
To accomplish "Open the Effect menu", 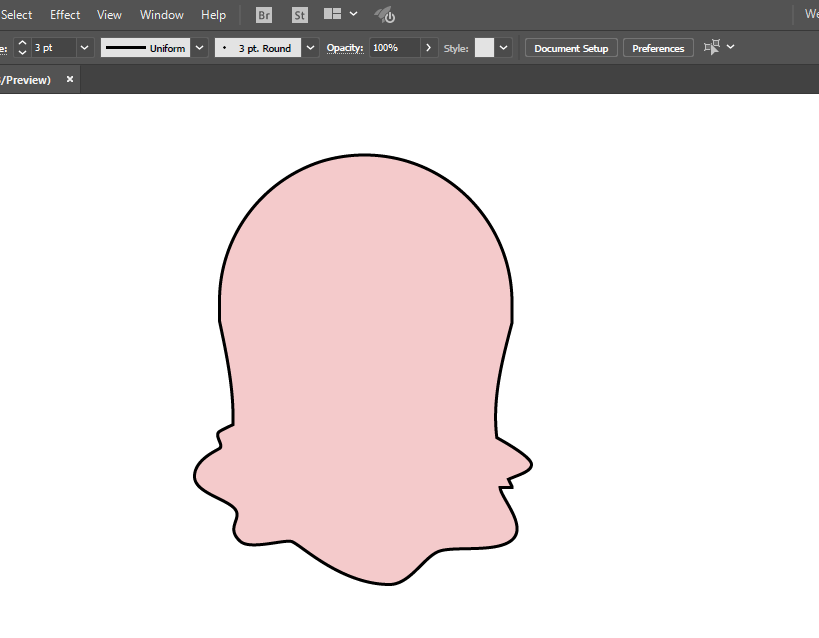I will coord(65,15).
